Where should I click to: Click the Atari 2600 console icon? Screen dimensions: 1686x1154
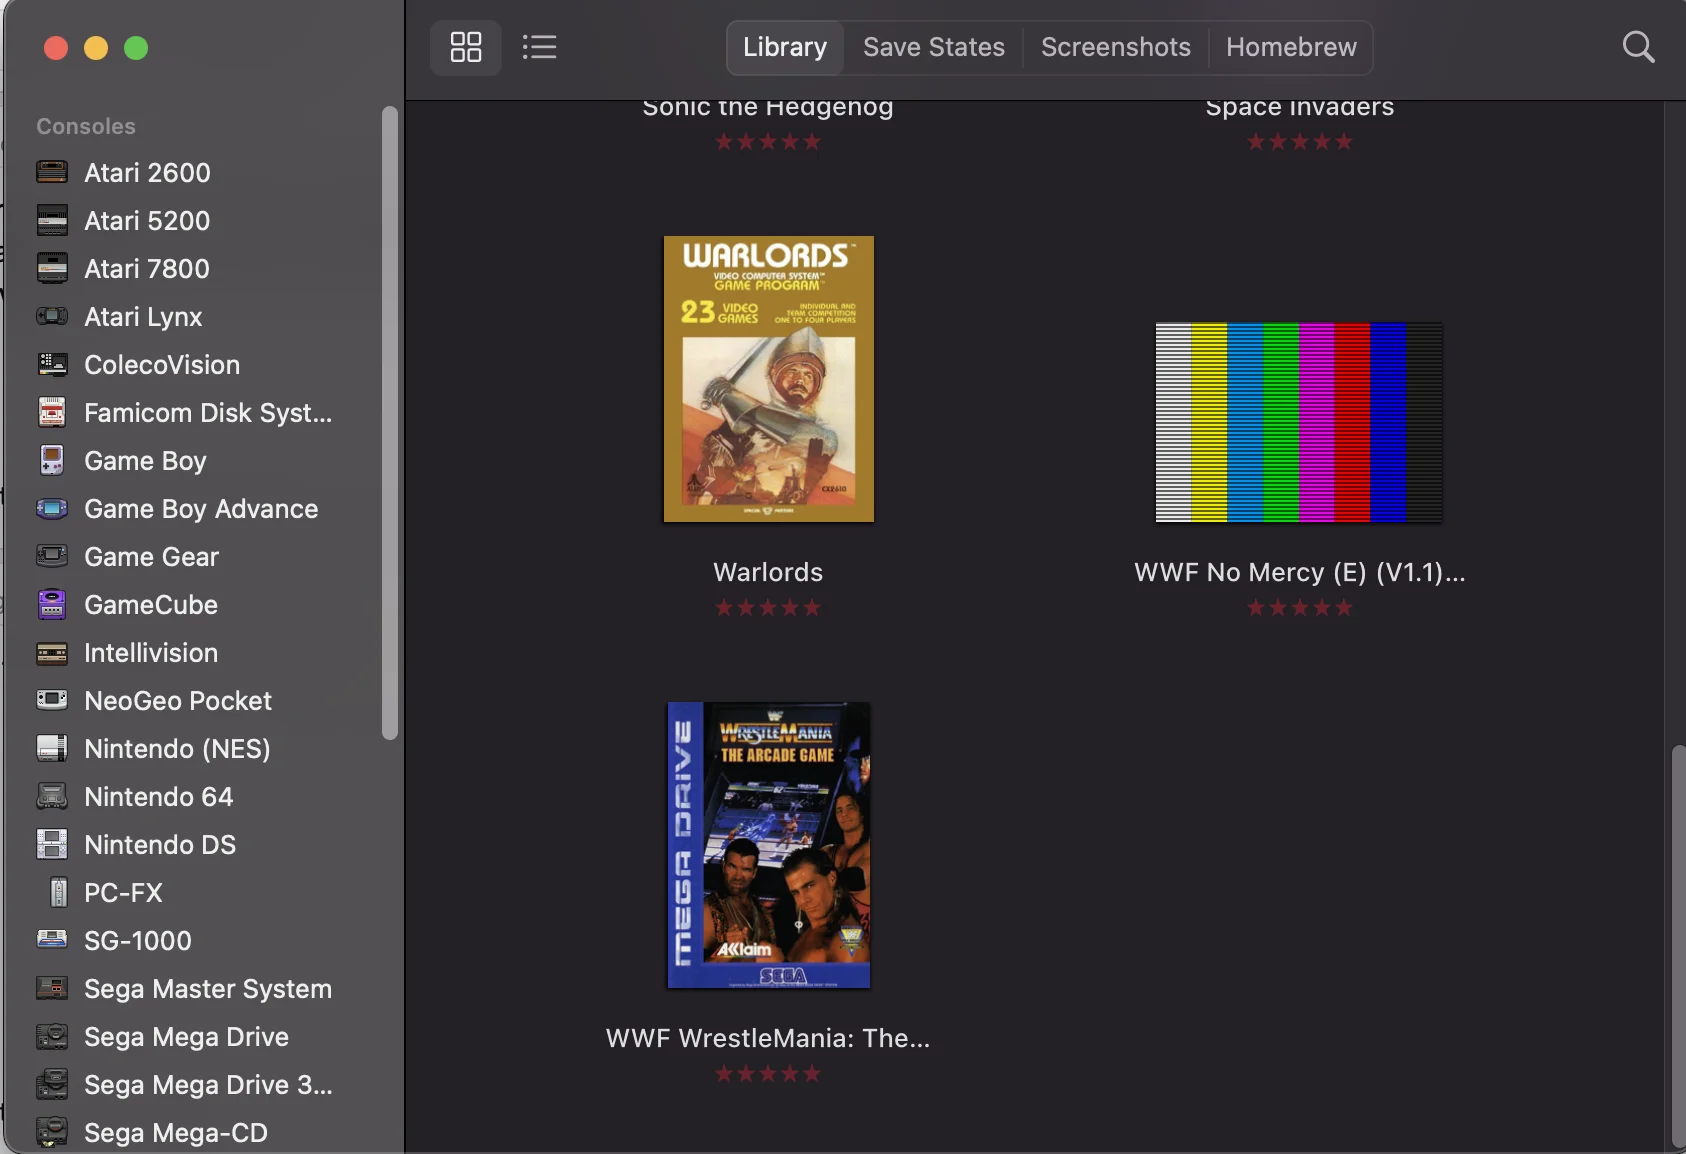tap(52, 172)
